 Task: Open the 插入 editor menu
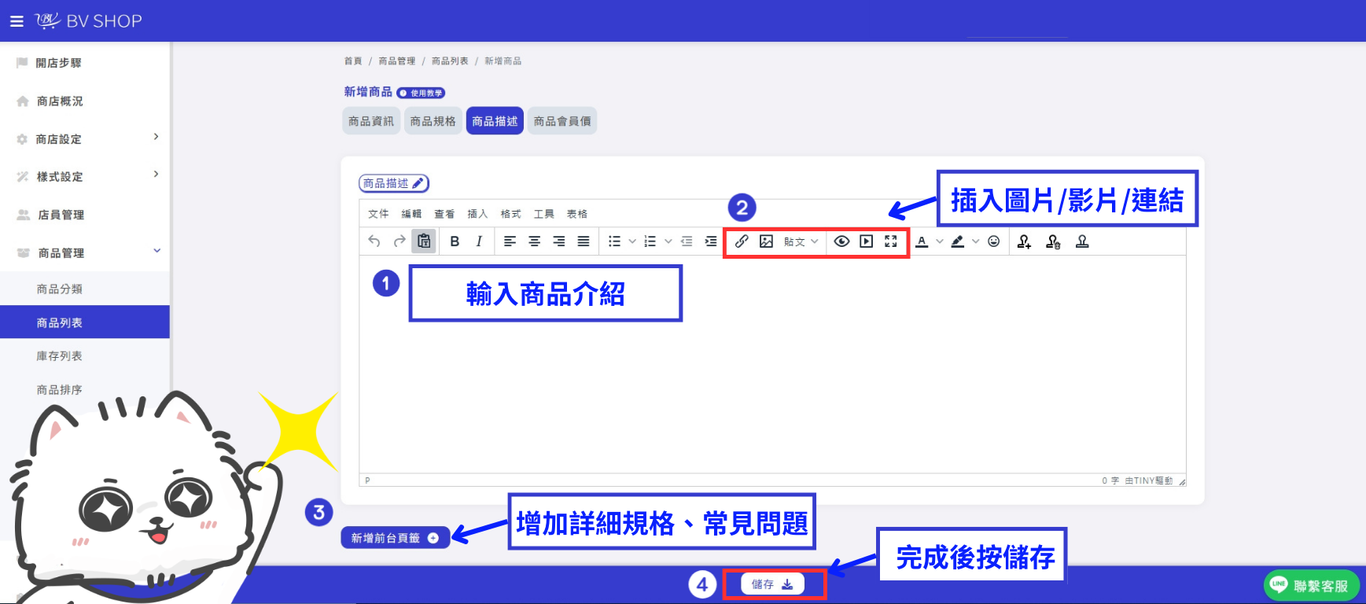[x=478, y=214]
